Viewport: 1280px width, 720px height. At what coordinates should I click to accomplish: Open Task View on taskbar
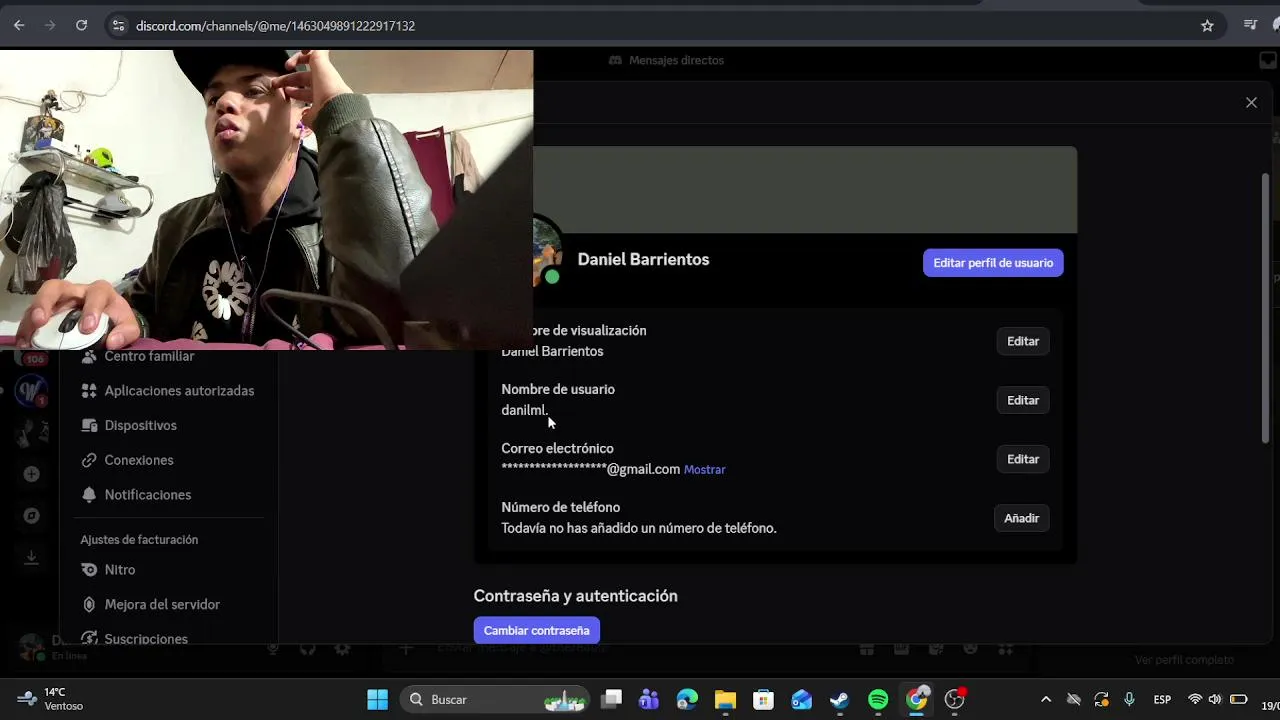(x=612, y=699)
